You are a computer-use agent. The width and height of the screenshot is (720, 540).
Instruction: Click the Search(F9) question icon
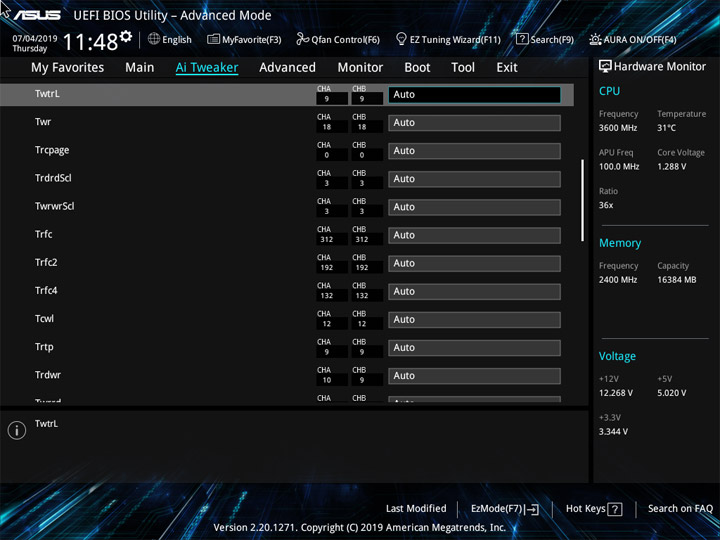pyautogui.click(x=522, y=39)
